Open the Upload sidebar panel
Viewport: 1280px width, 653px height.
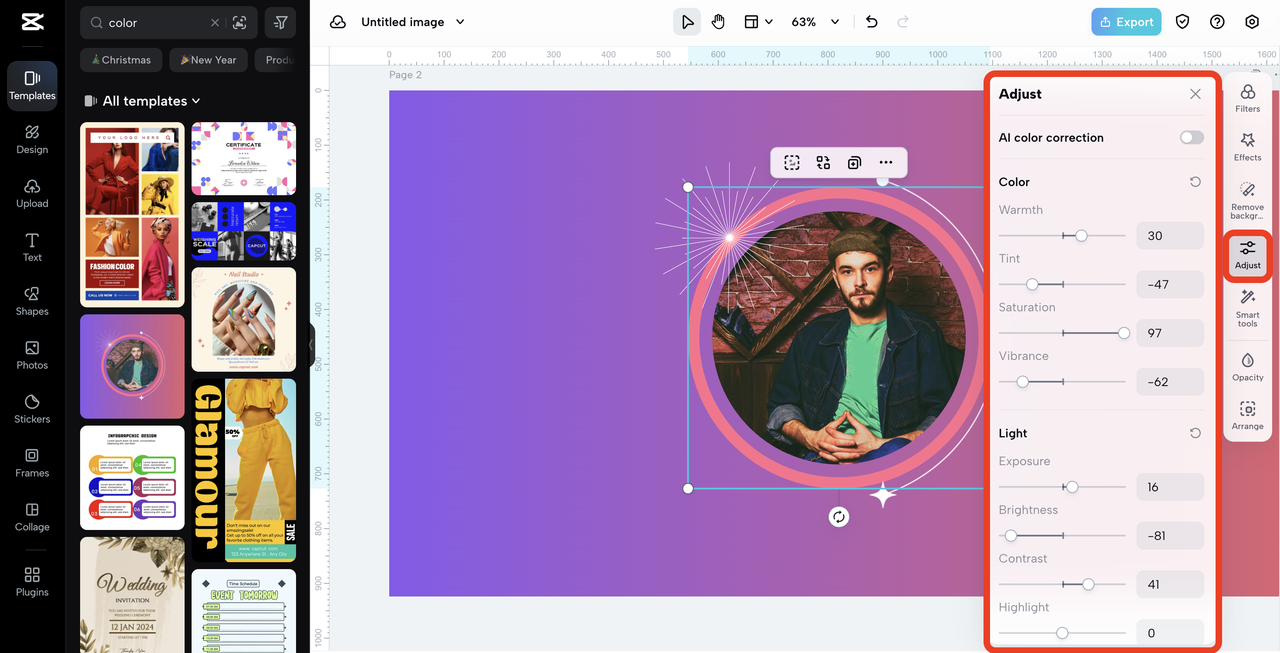pos(32,193)
